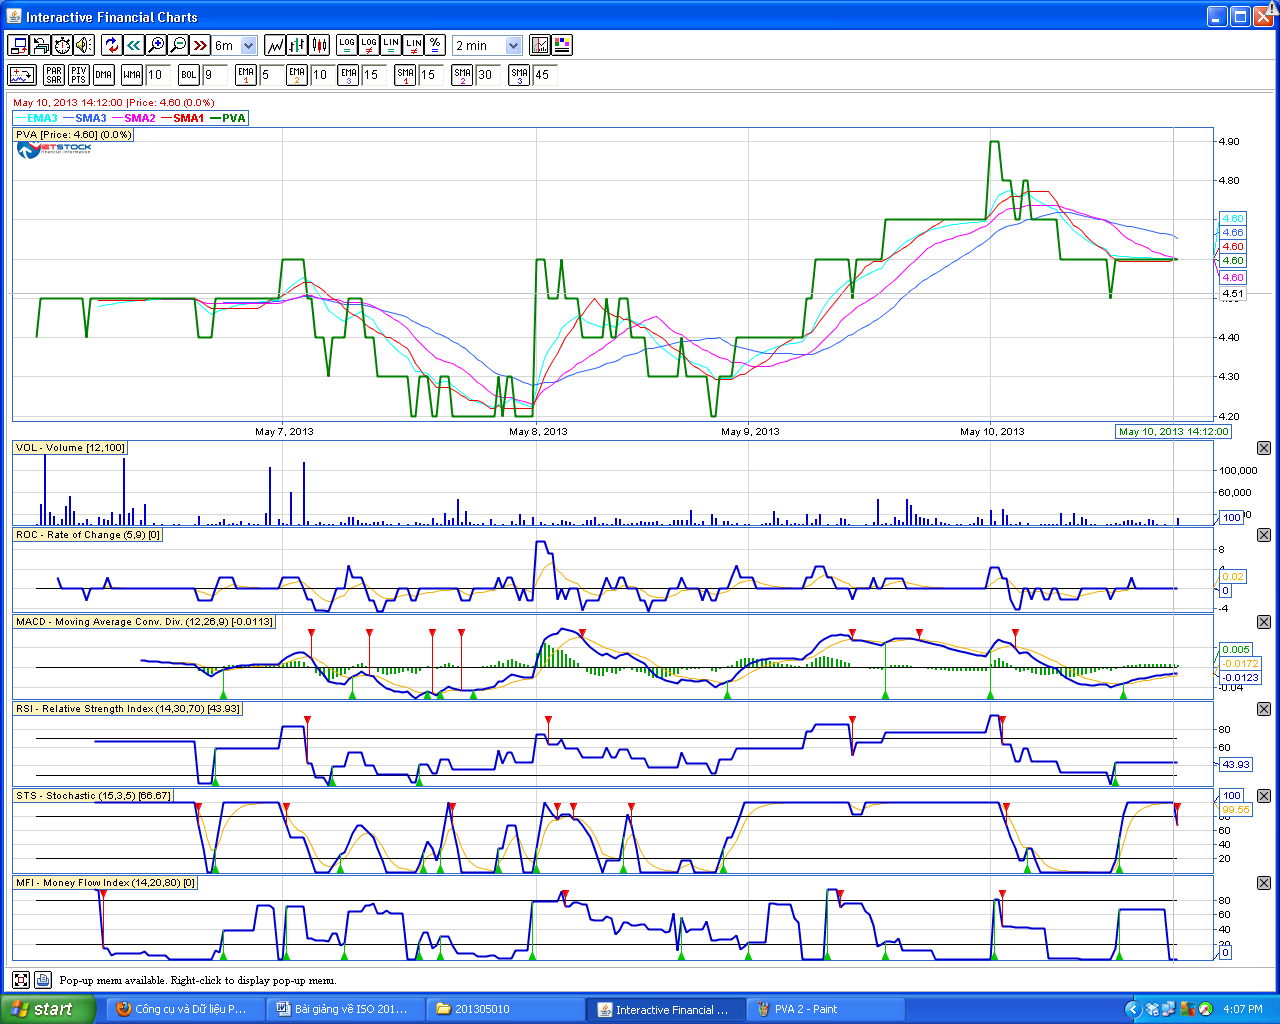Click the stopwatch timer icon

tap(62, 45)
